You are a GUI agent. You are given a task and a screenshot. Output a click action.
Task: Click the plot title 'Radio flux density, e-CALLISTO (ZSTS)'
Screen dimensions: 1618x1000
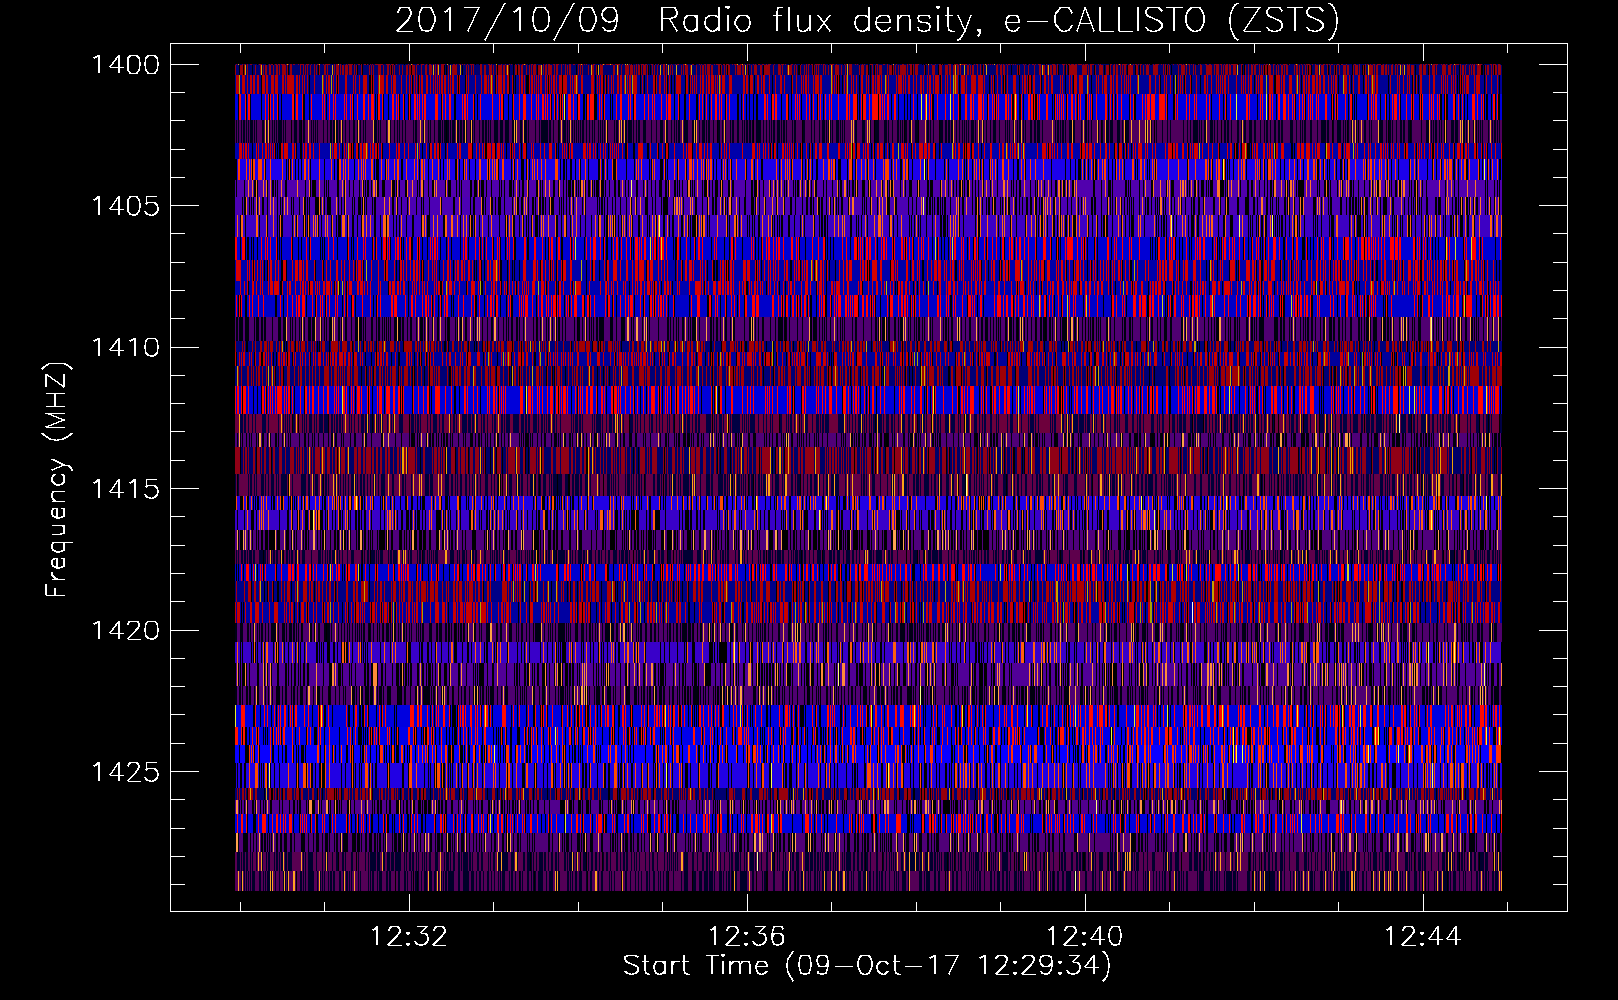pos(999,20)
